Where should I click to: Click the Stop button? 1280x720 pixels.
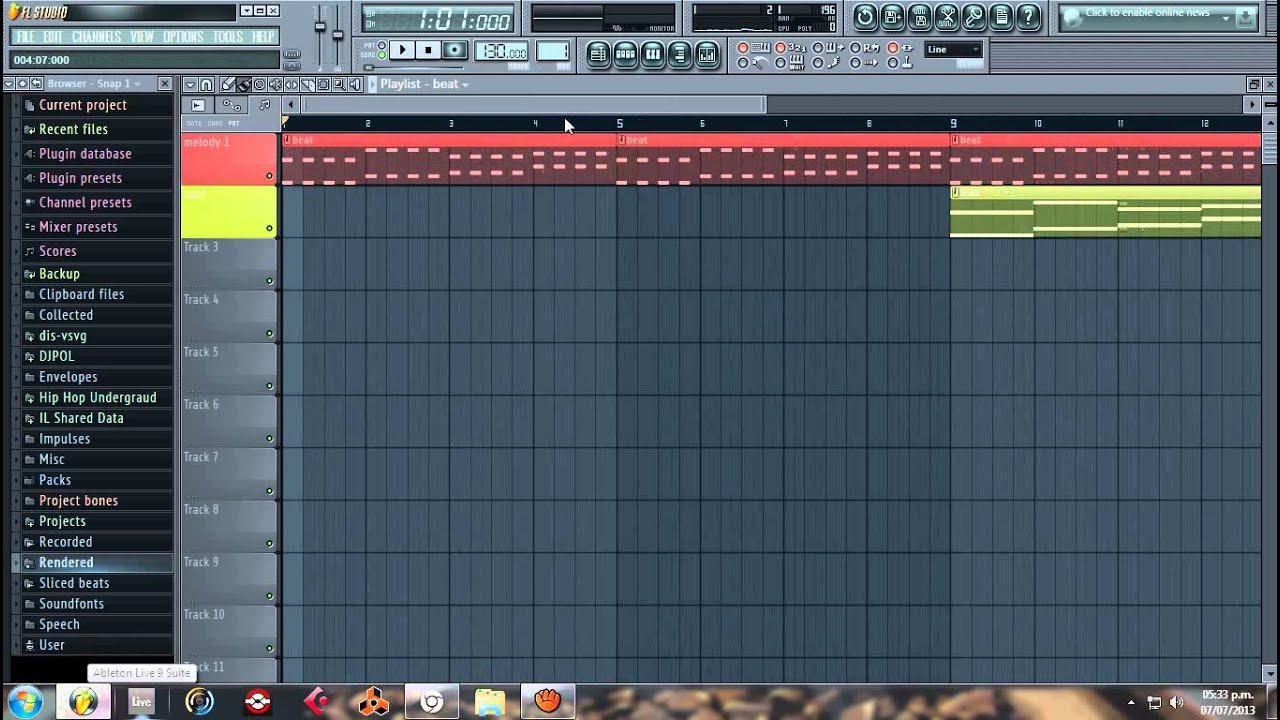click(428, 50)
